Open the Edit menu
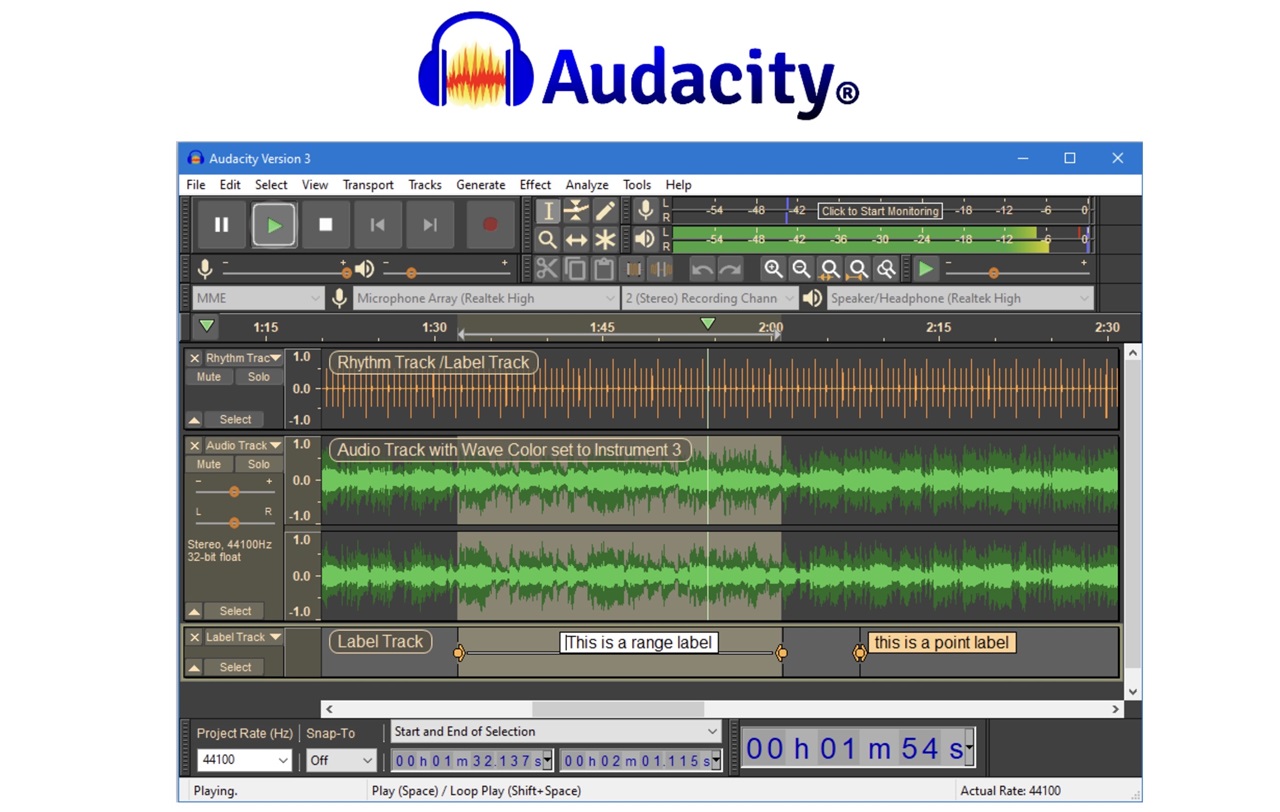Screen dimensions: 1280x812 pos(230,185)
